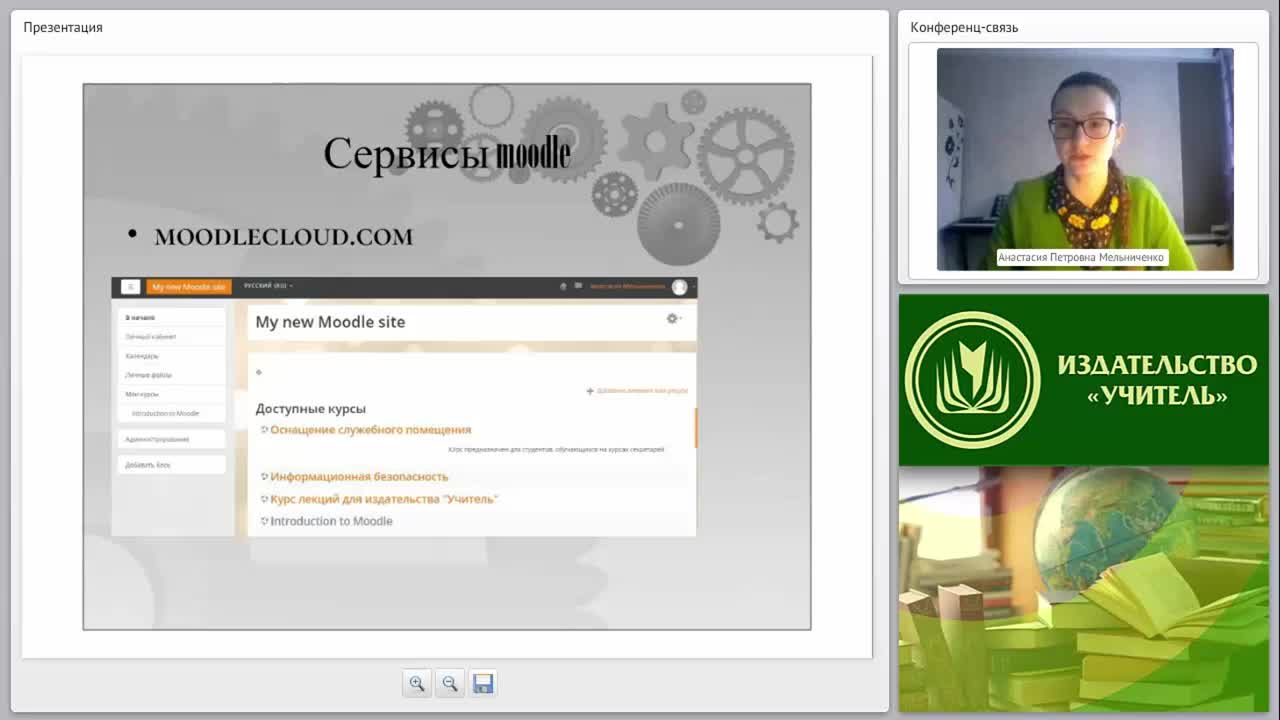The image size is (1280, 720).
Task: Zoom in the presentation with magnifier plus
Action: point(417,683)
